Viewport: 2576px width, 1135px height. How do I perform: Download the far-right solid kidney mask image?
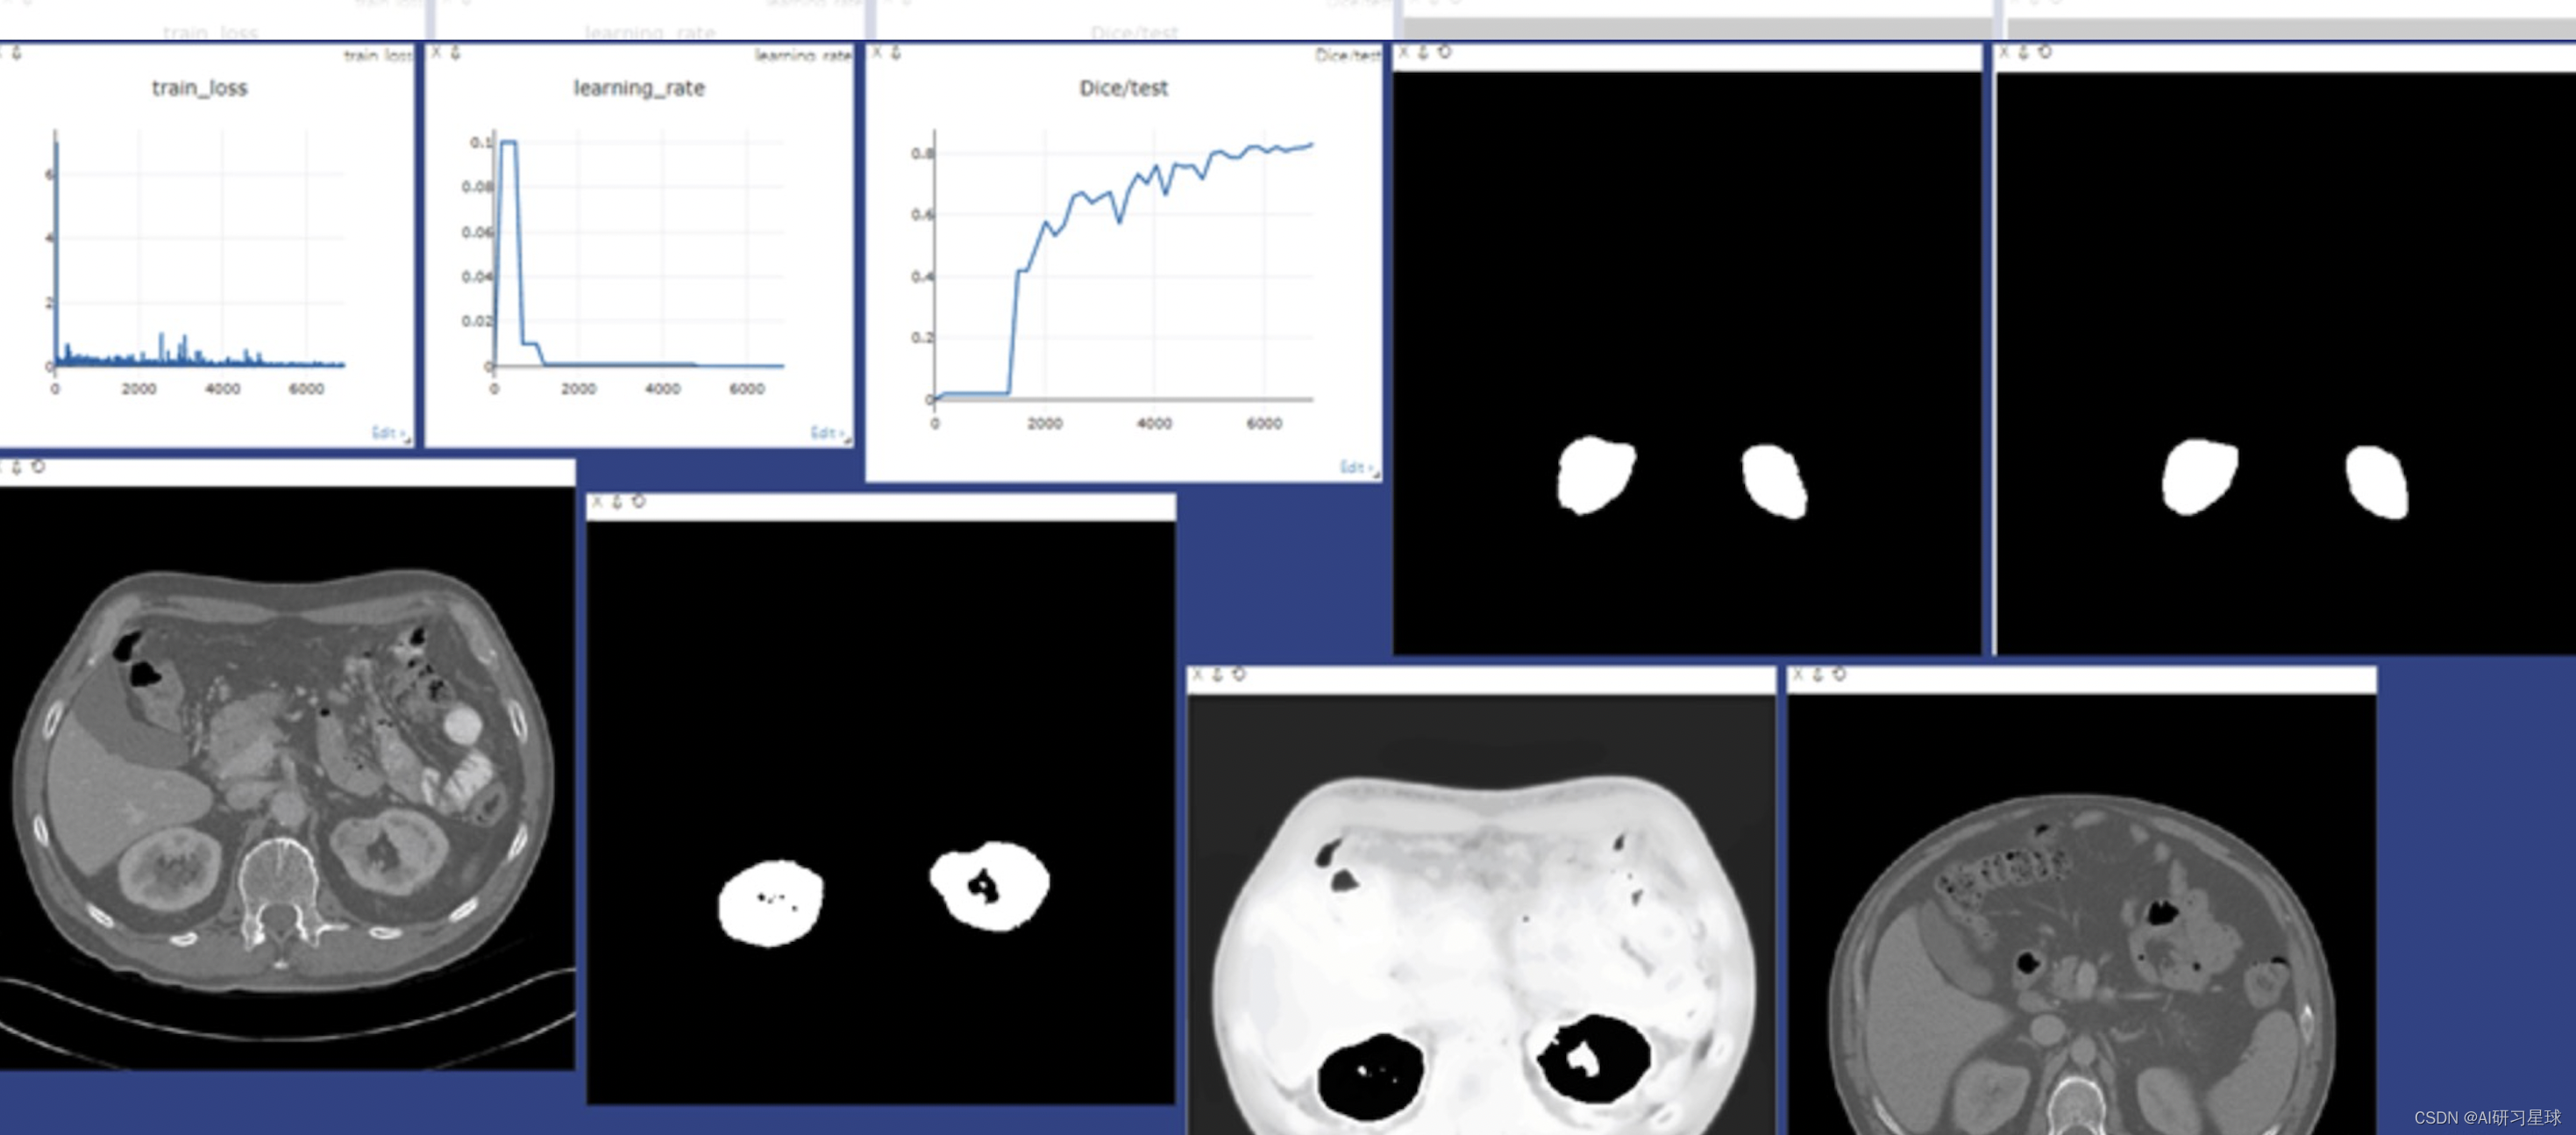click(2023, 52)
